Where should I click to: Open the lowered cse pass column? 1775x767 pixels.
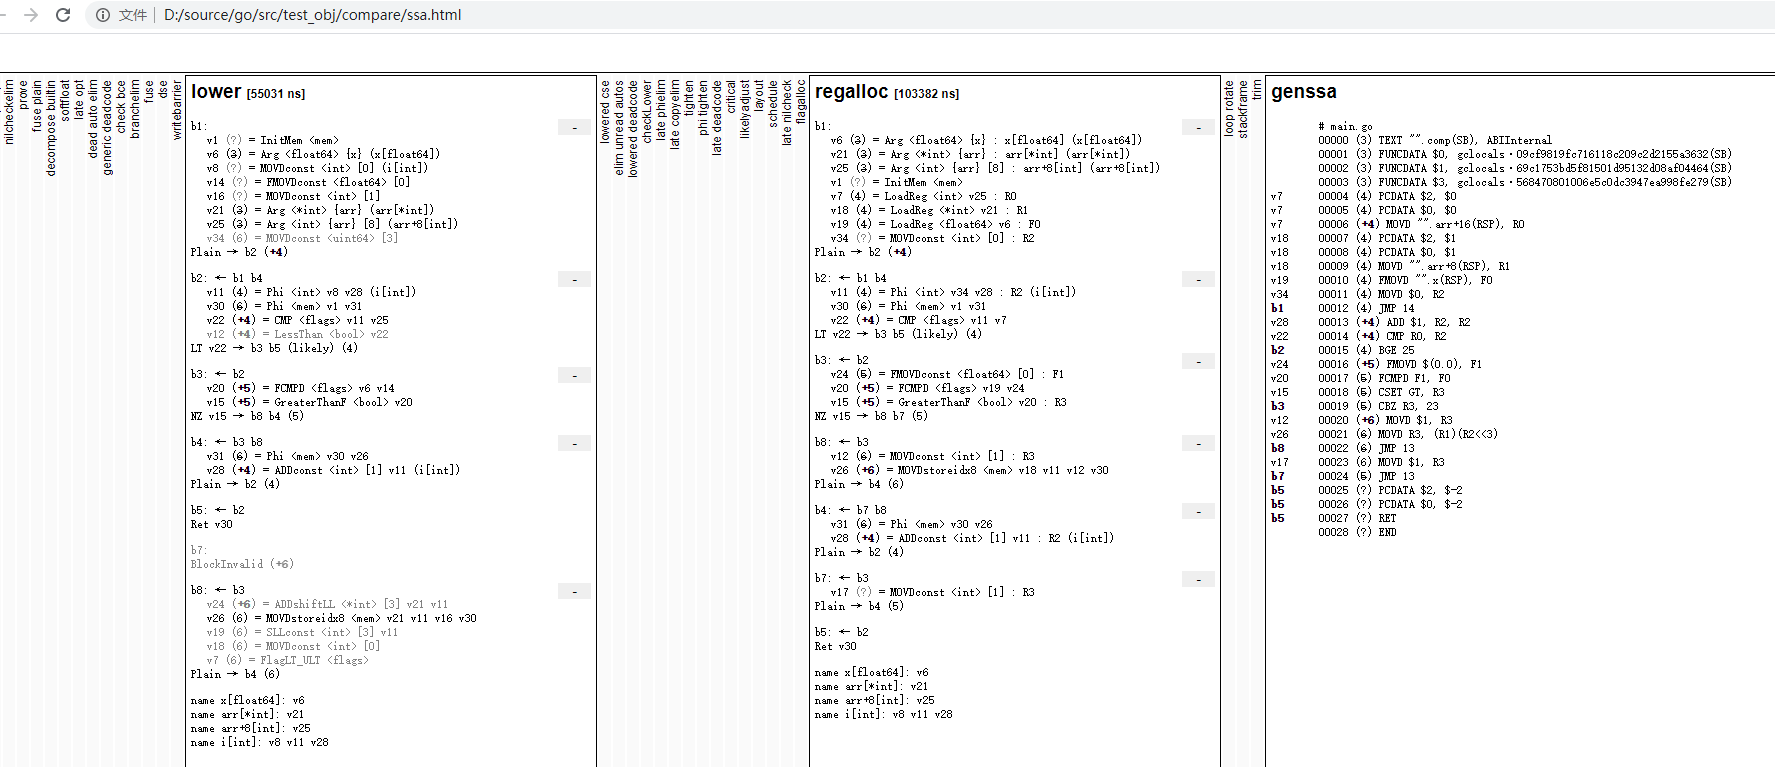[x=605, y=112]
